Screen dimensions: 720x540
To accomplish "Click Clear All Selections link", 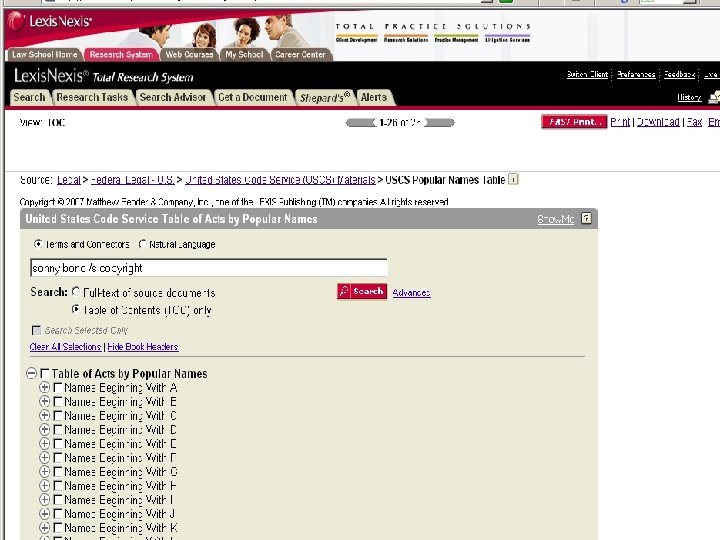I will [x=65, y=347].
